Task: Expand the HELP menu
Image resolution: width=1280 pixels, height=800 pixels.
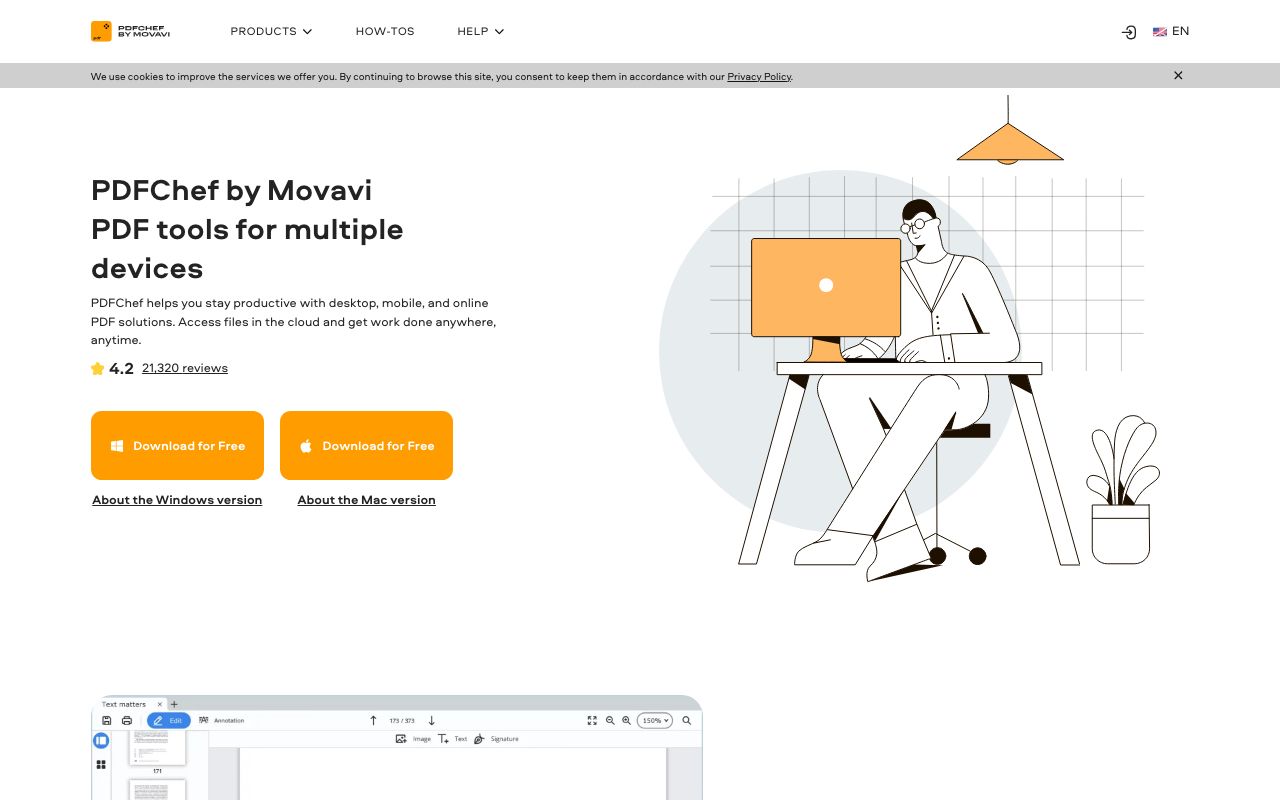Action: coord(481,32)
